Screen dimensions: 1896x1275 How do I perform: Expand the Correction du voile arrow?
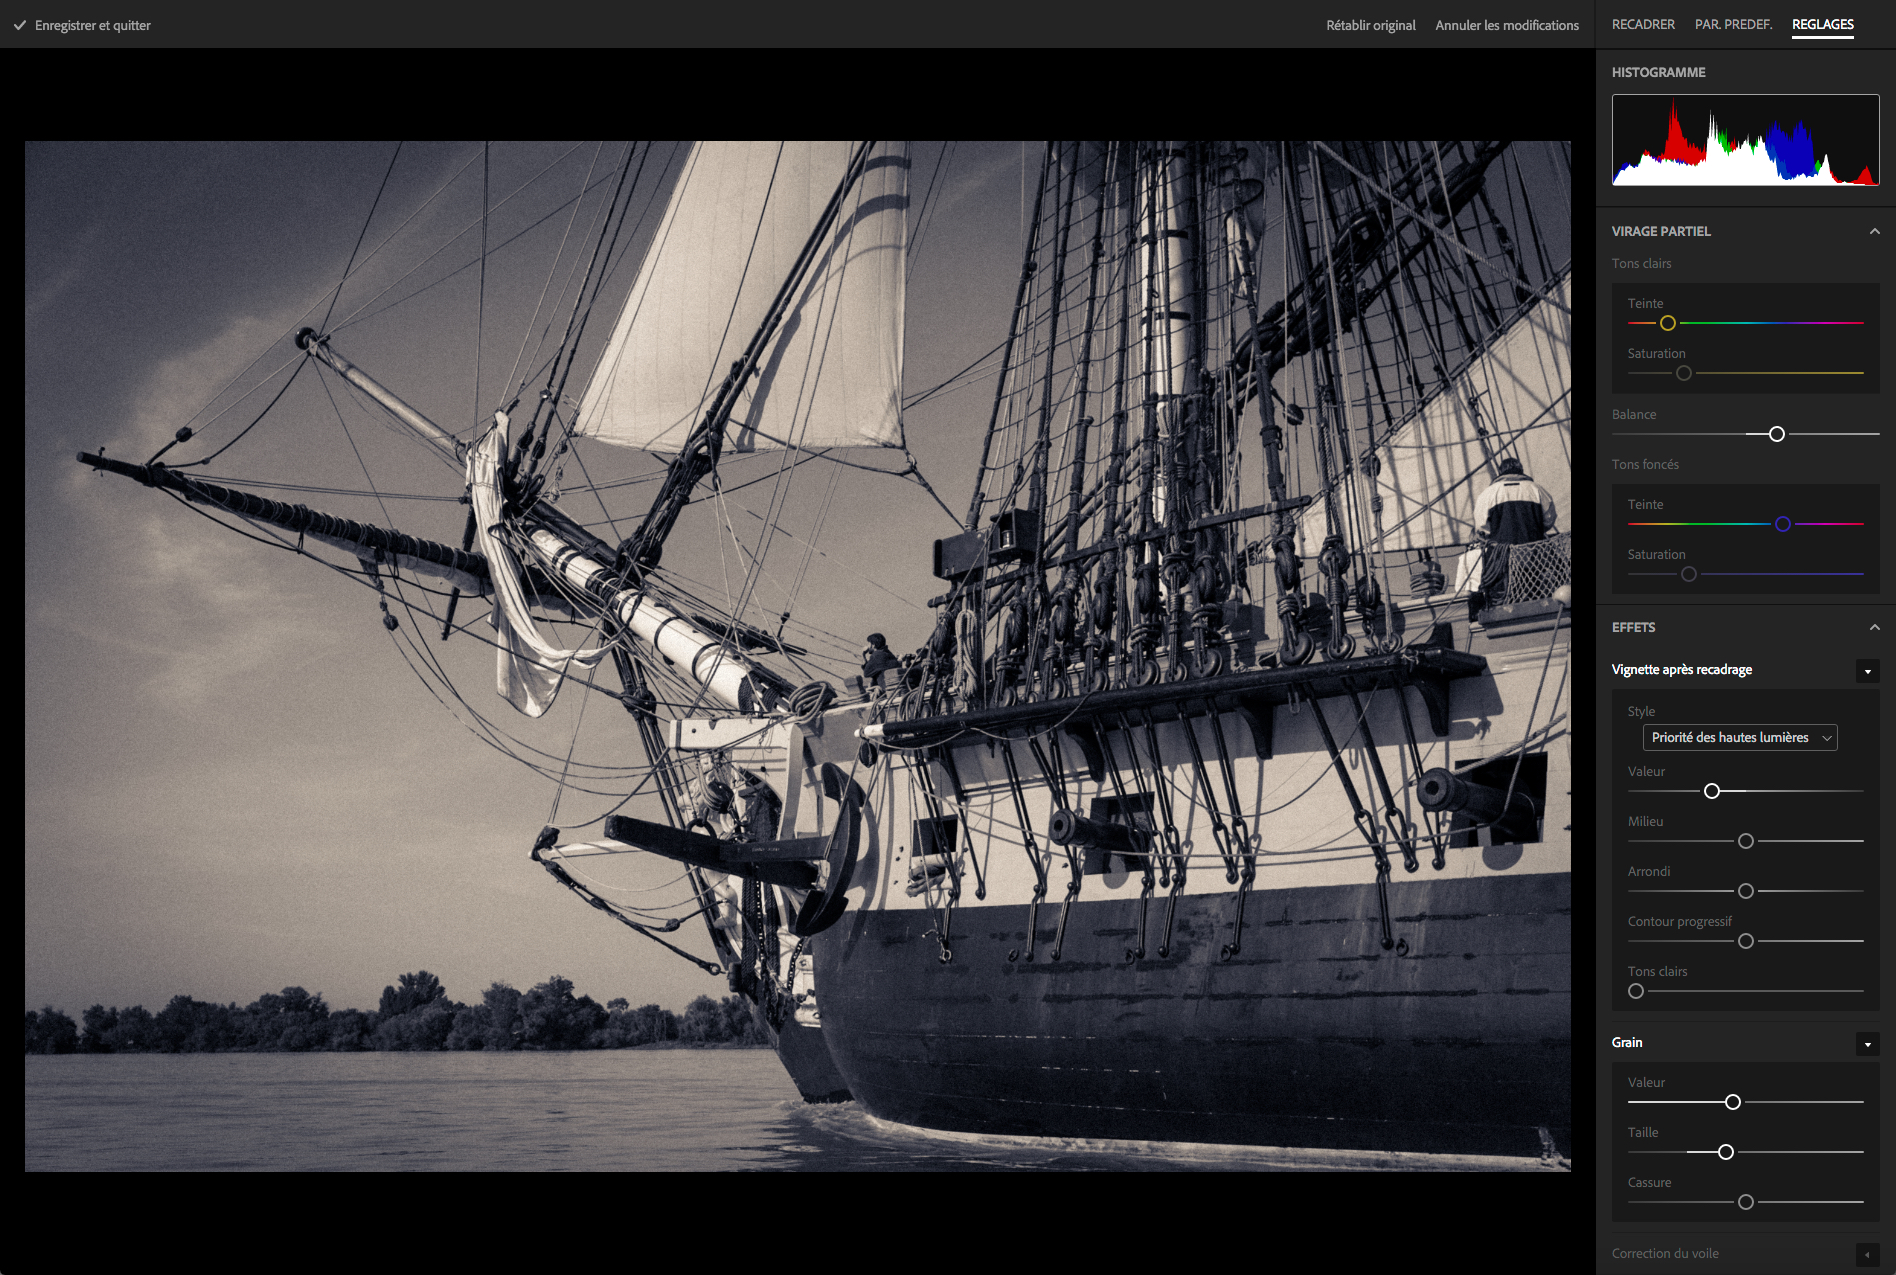click(x=1867, y=1255)
